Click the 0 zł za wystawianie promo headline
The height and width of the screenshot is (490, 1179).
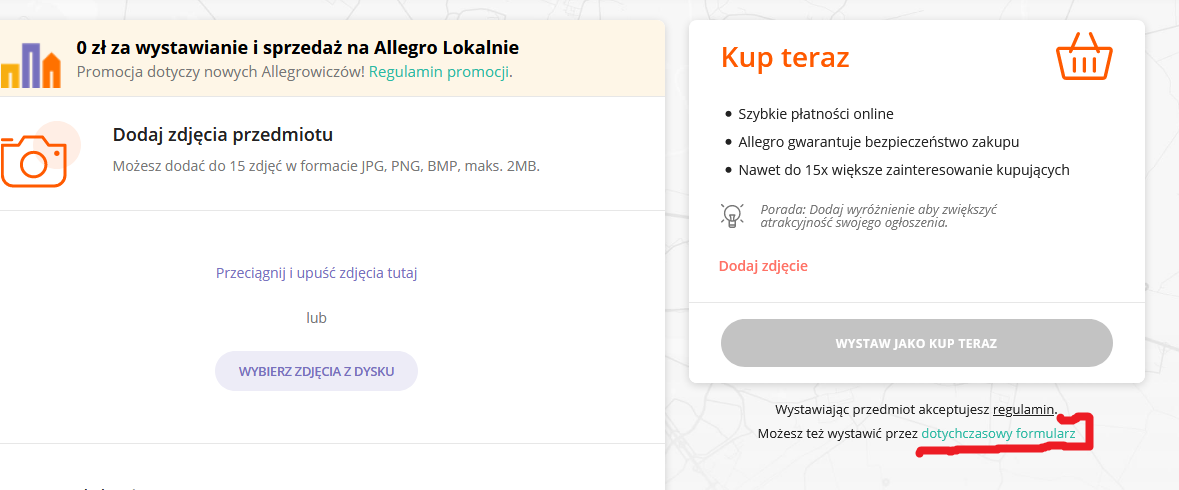tap(297, 48)
